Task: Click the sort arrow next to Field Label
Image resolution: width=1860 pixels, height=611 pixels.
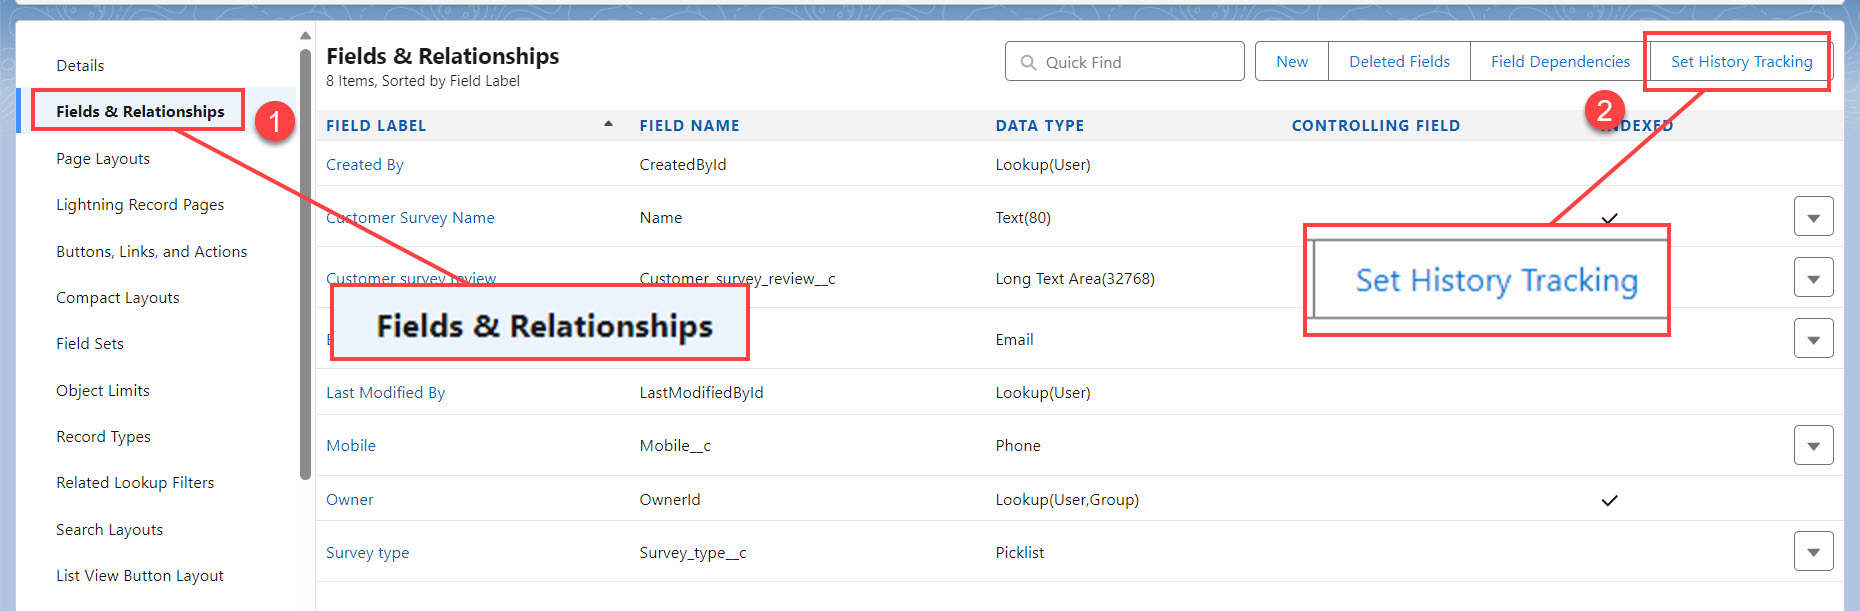Action: [x=608, y=124]
